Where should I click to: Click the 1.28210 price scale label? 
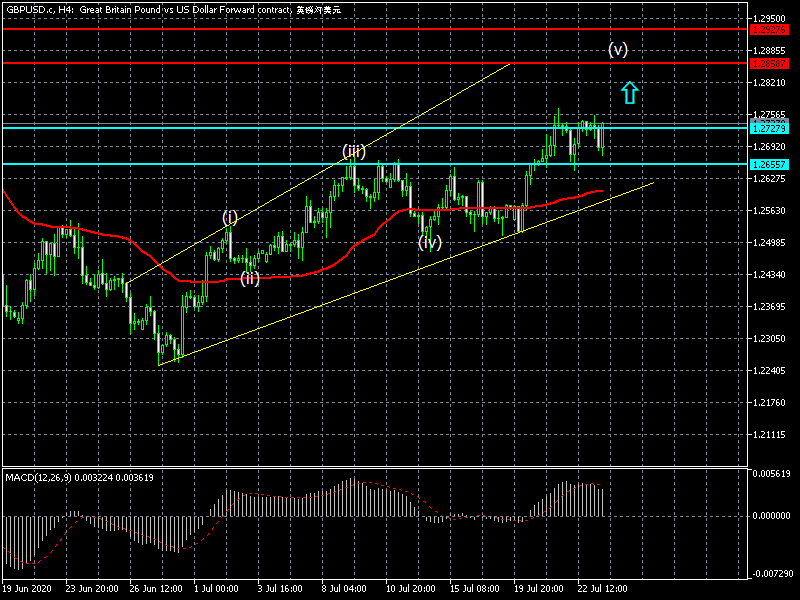click(x=769, y=83)
